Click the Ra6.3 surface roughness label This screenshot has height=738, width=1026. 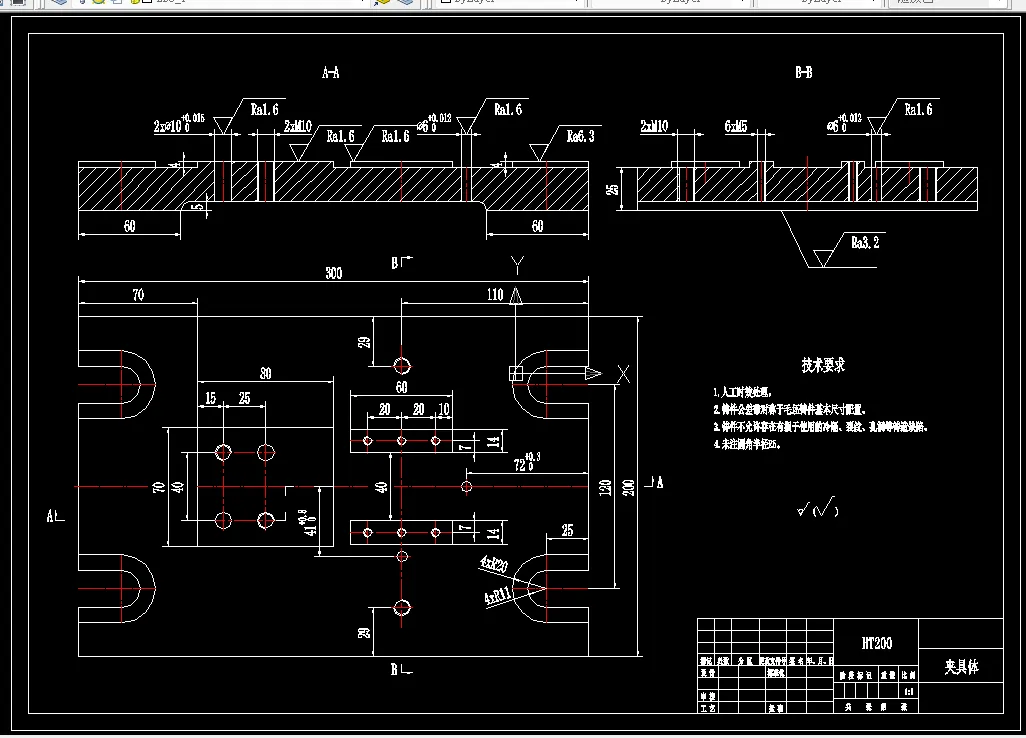(x=580, y=136)
